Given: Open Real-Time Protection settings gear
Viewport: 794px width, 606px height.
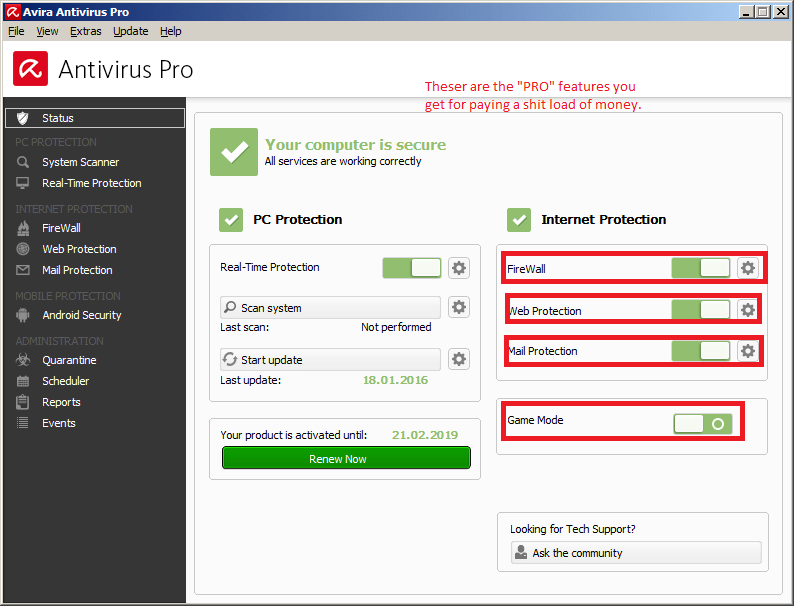Looking at the screenshot, I should (459, 268).
